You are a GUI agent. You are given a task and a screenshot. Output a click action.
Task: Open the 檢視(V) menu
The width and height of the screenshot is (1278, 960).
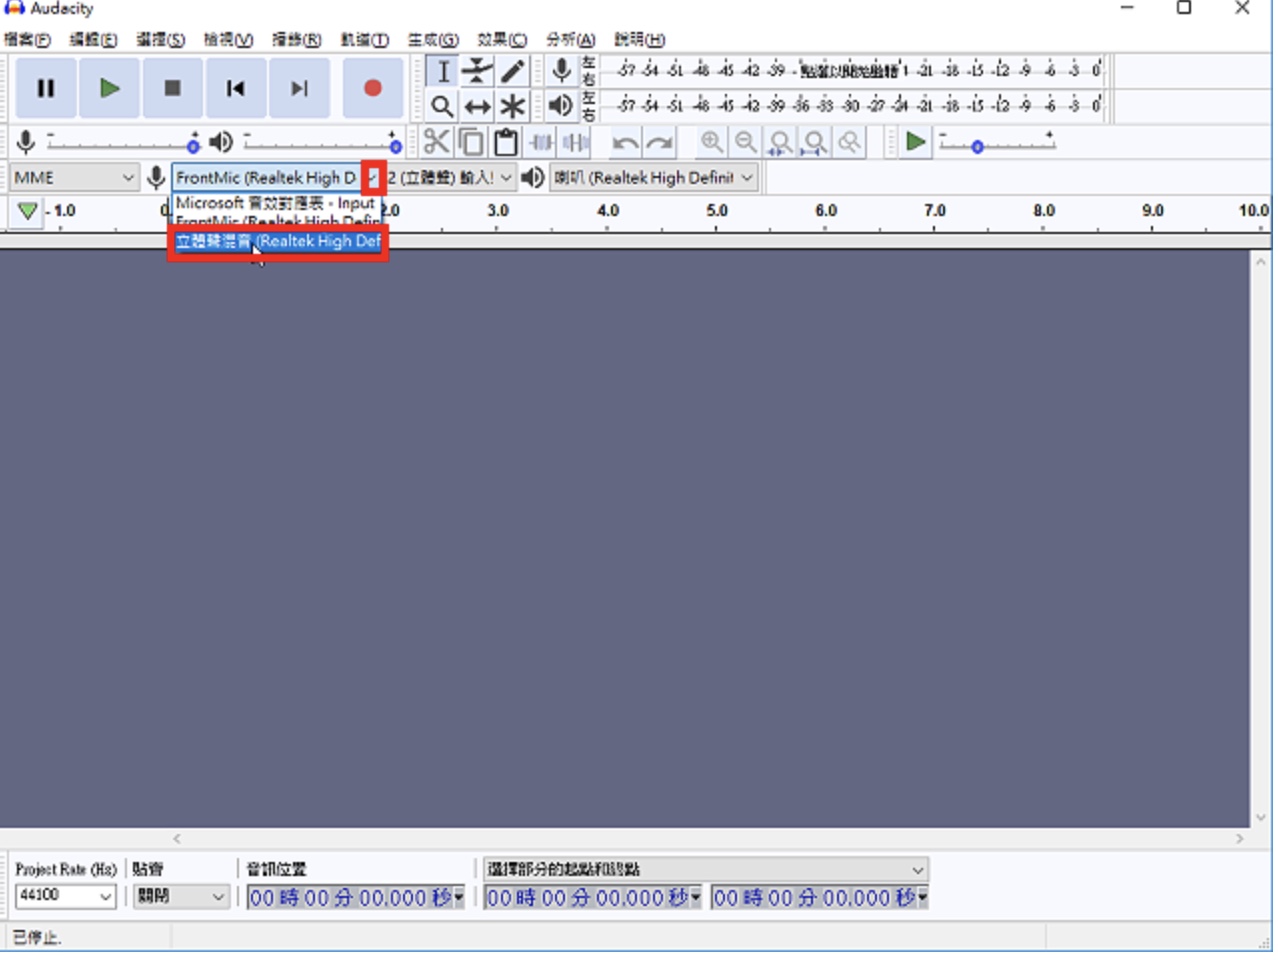coord(228,40)
